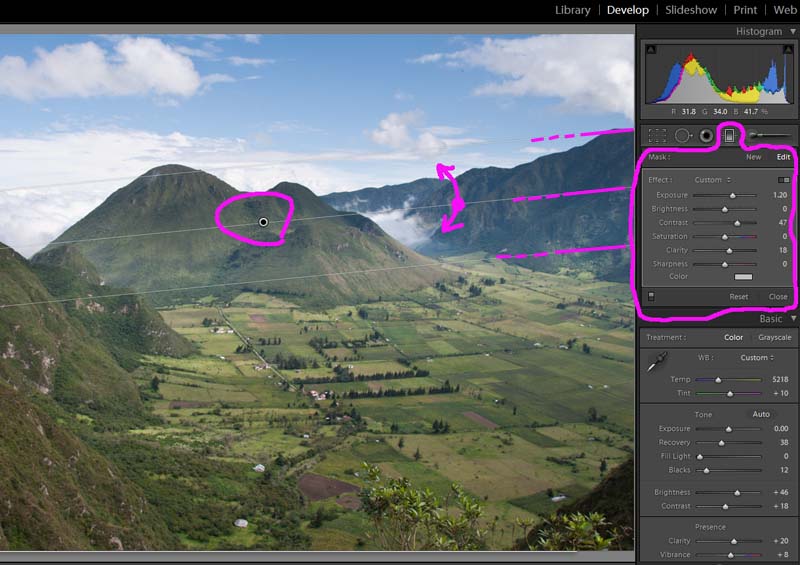Click Basic Brightness slider handle
800x565 pixels.
point(737,493)
